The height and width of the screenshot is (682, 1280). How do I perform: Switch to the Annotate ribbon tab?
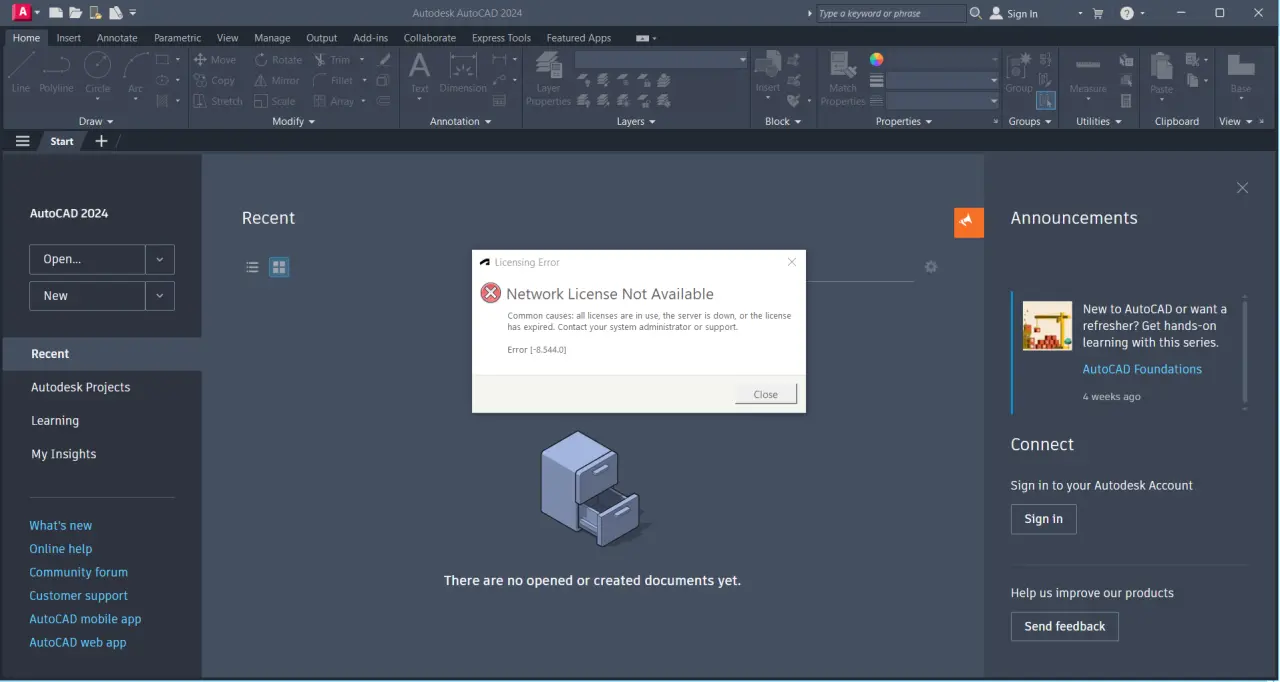117,38
